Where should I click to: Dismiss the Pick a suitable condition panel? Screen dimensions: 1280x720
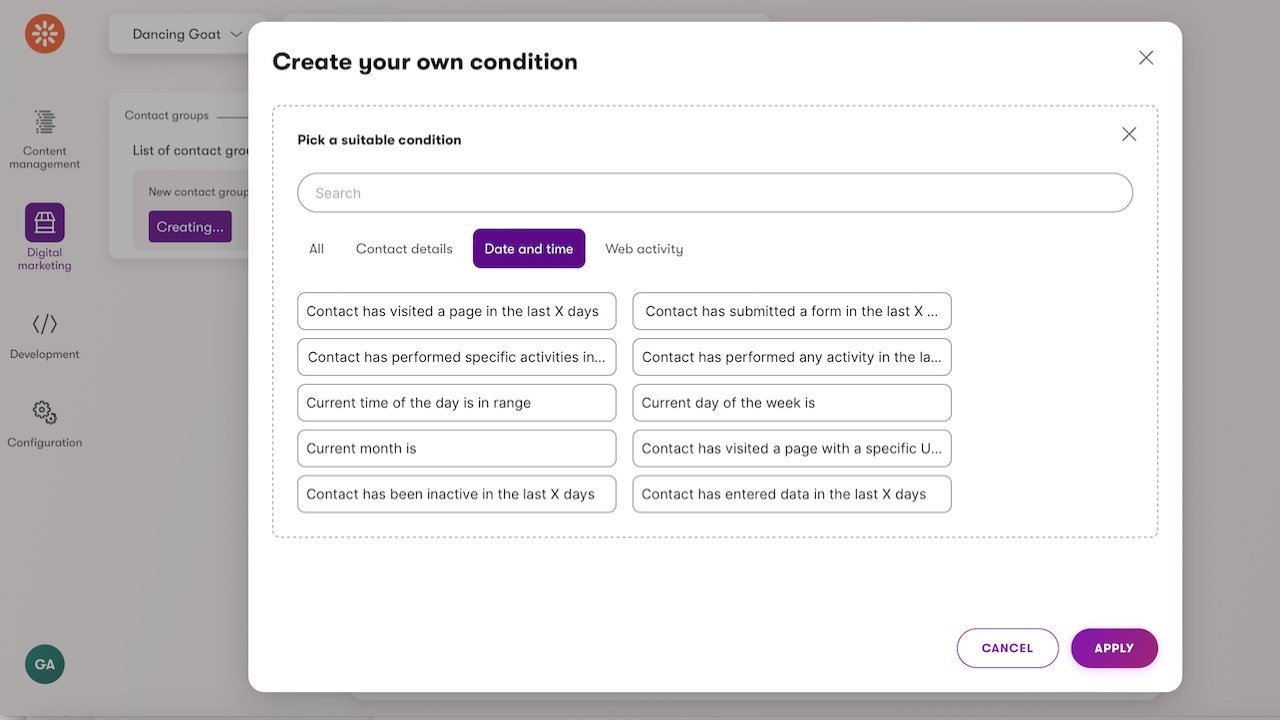pyautogui.click(x=1129, y=134)
